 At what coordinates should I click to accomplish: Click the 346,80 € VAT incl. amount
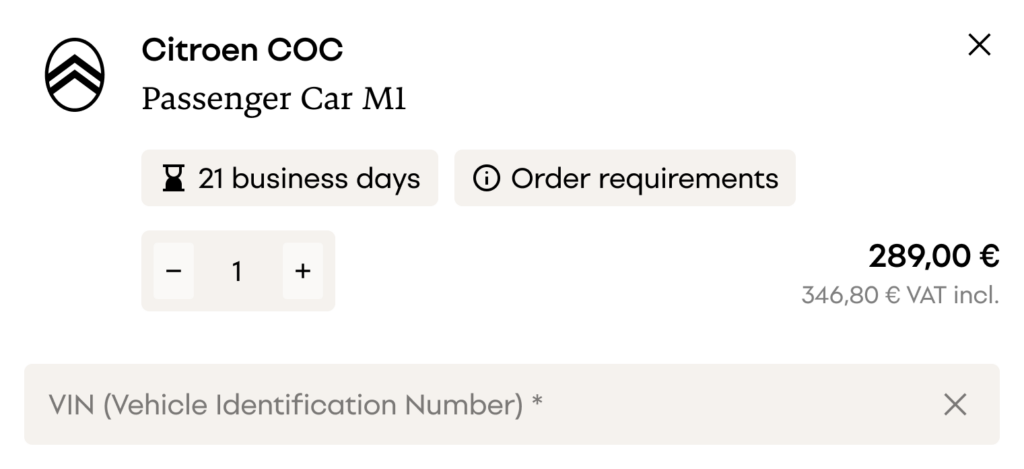click(899, 296)
